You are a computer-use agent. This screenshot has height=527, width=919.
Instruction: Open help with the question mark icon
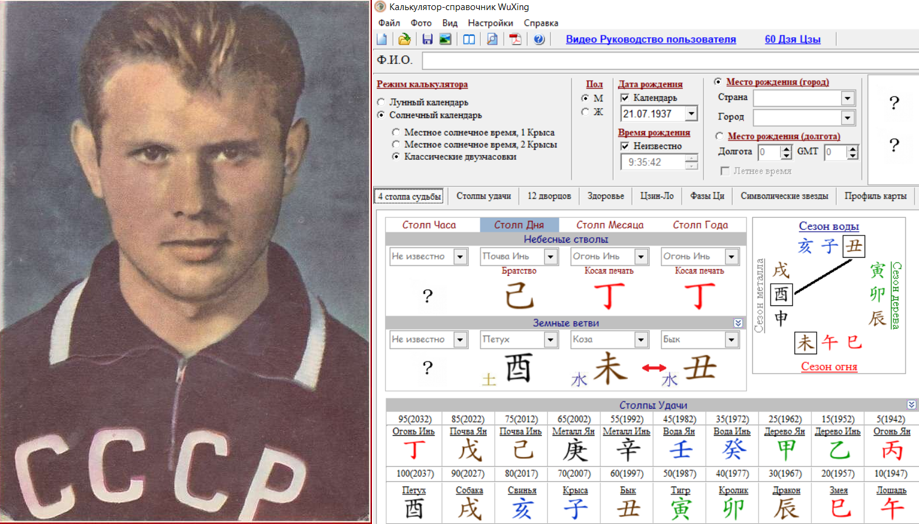click(539, 39)
